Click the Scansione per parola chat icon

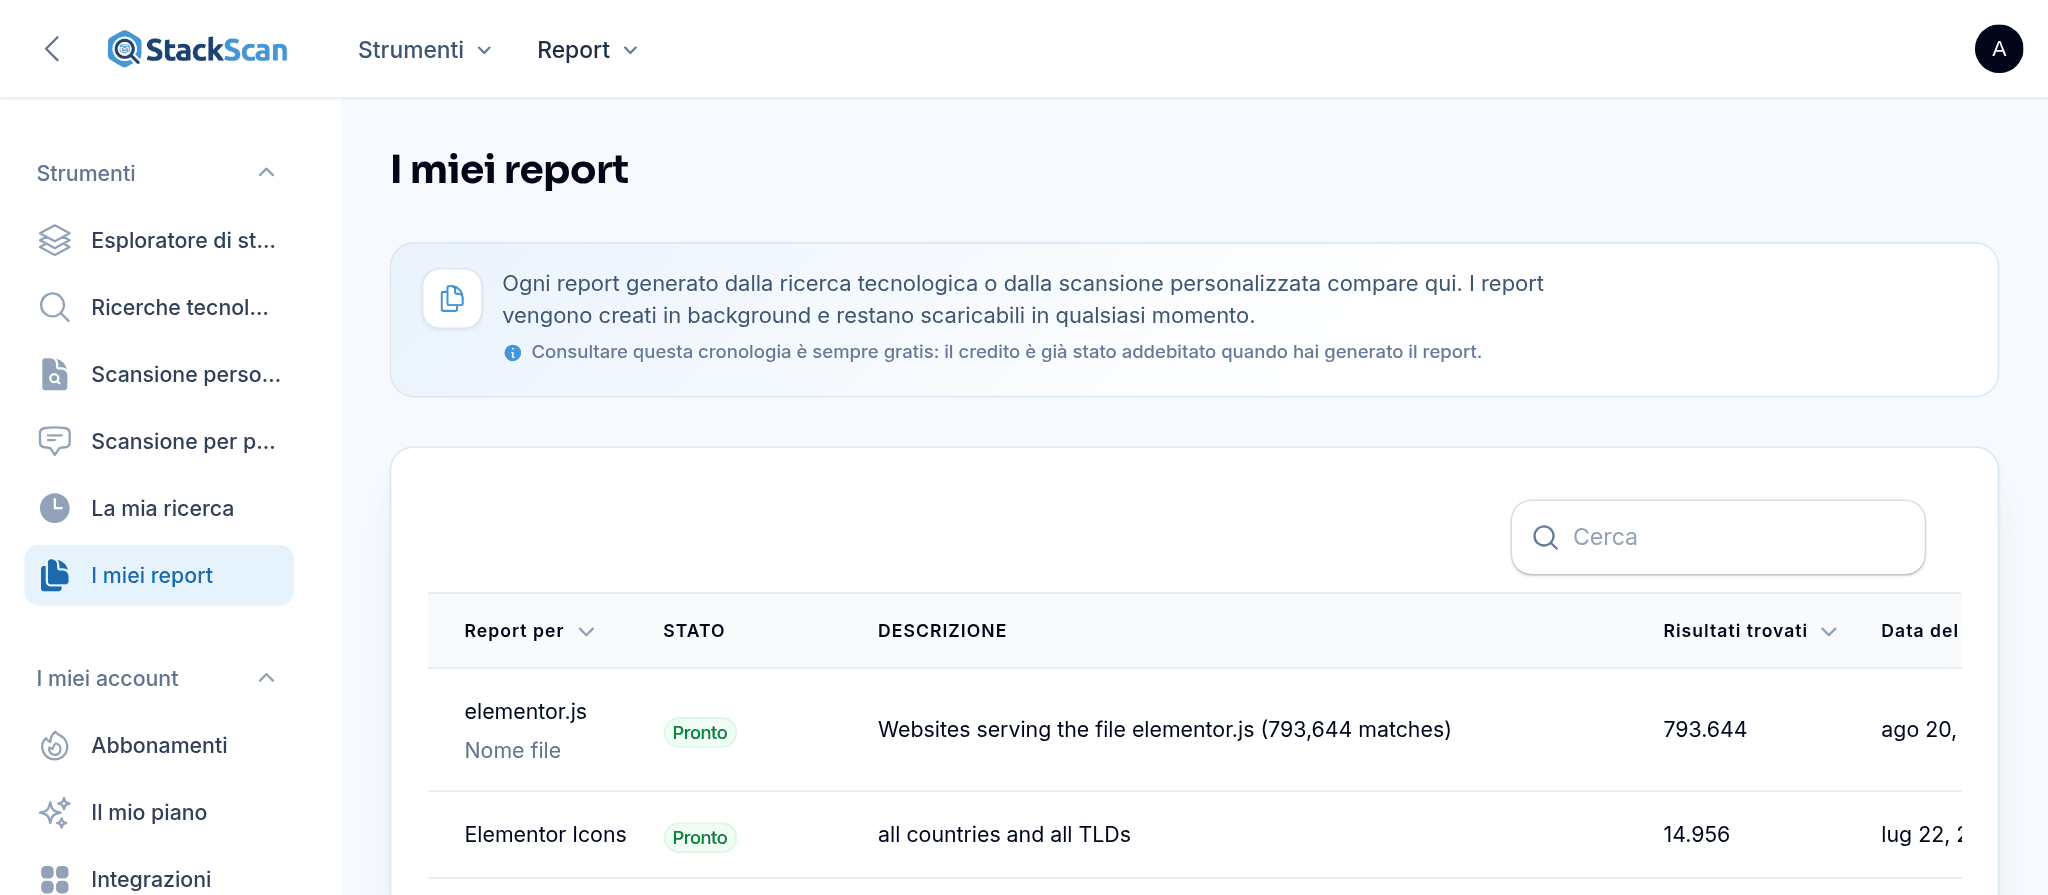55,441
